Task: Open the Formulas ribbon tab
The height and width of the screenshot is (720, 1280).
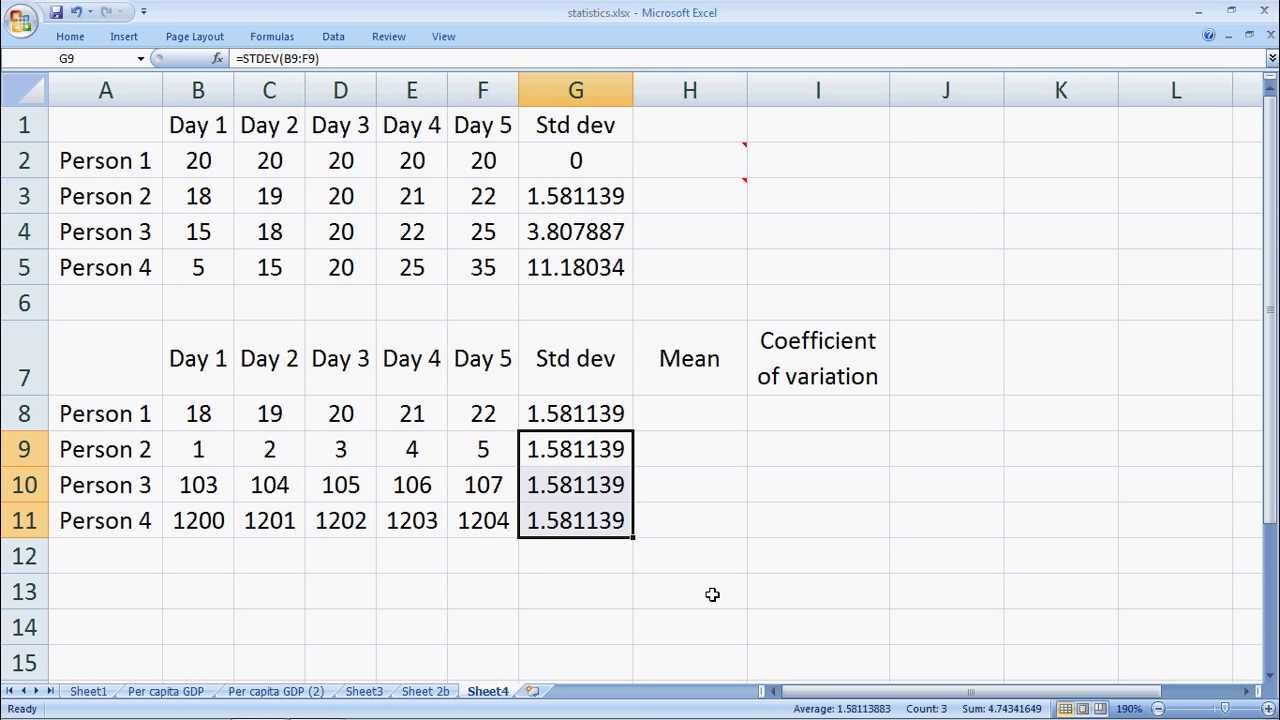Action: point(272,36)
